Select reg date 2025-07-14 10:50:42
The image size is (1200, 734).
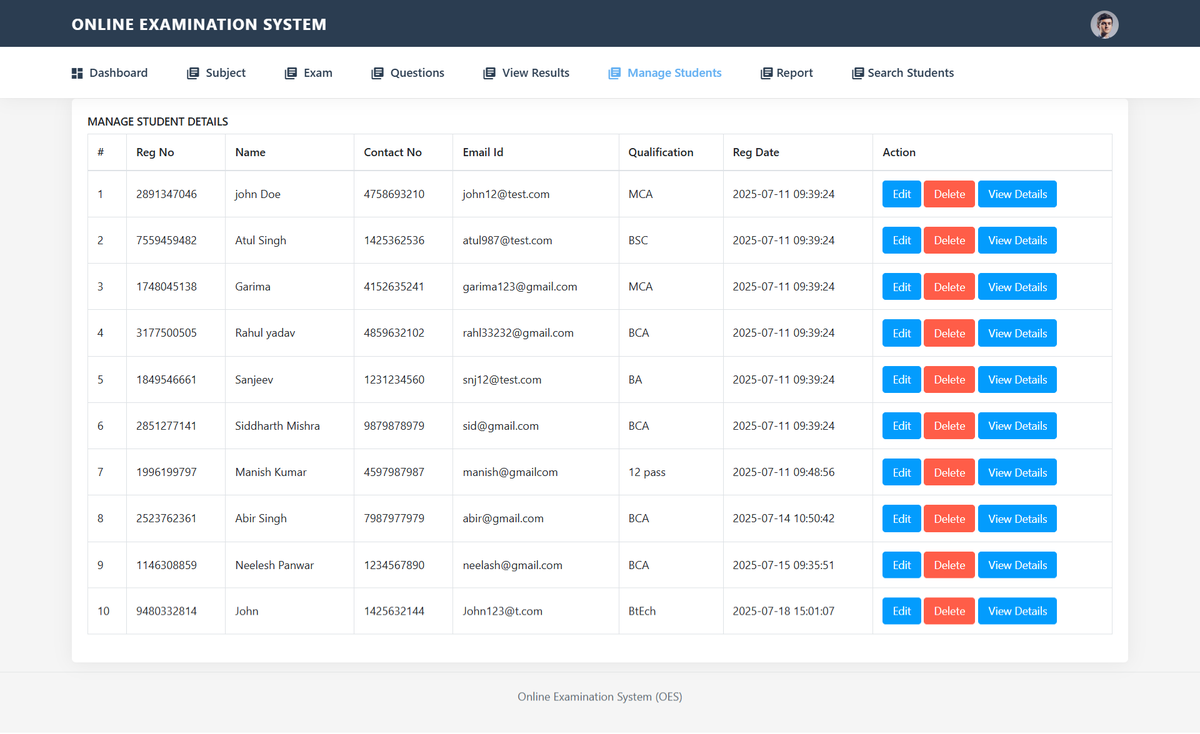[783, 518]
